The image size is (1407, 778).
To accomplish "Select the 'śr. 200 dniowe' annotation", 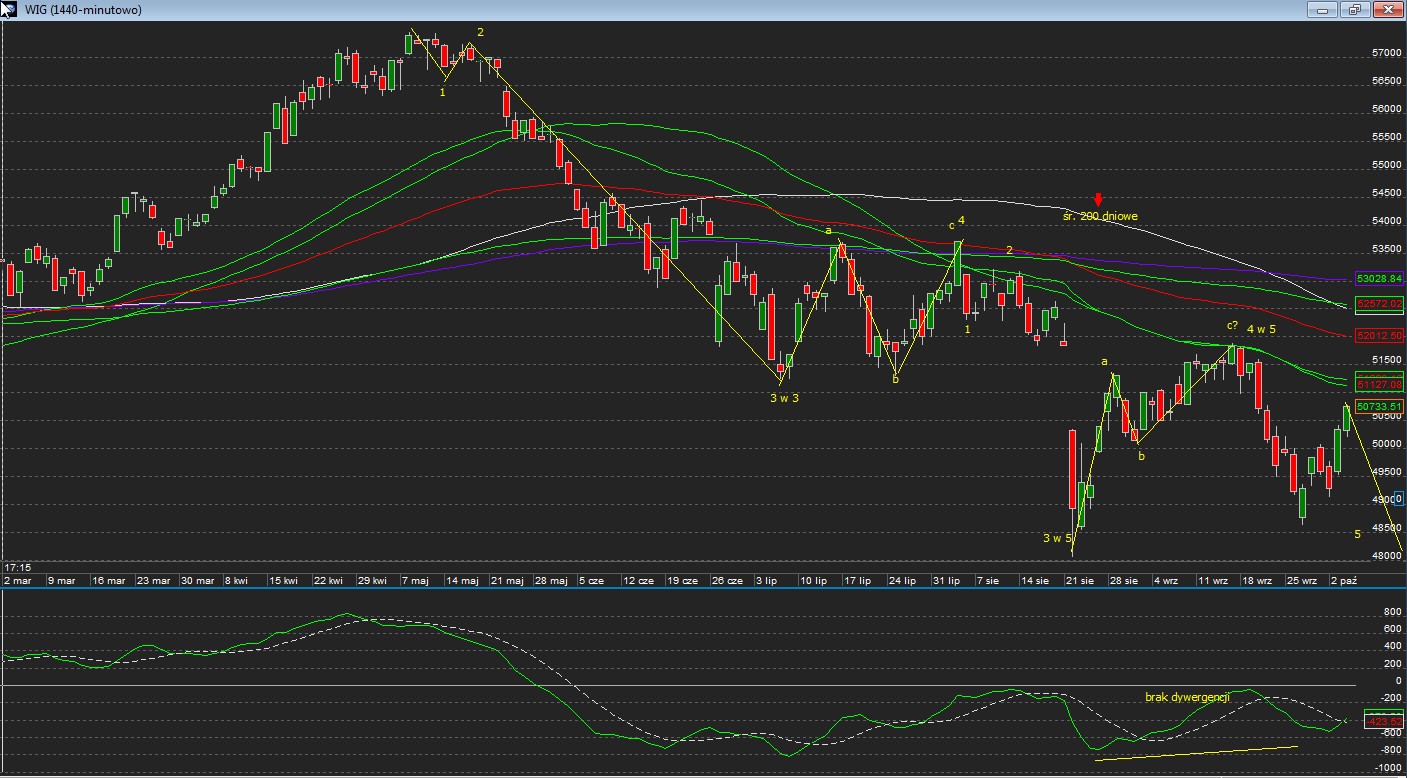I will point(1099,216).
